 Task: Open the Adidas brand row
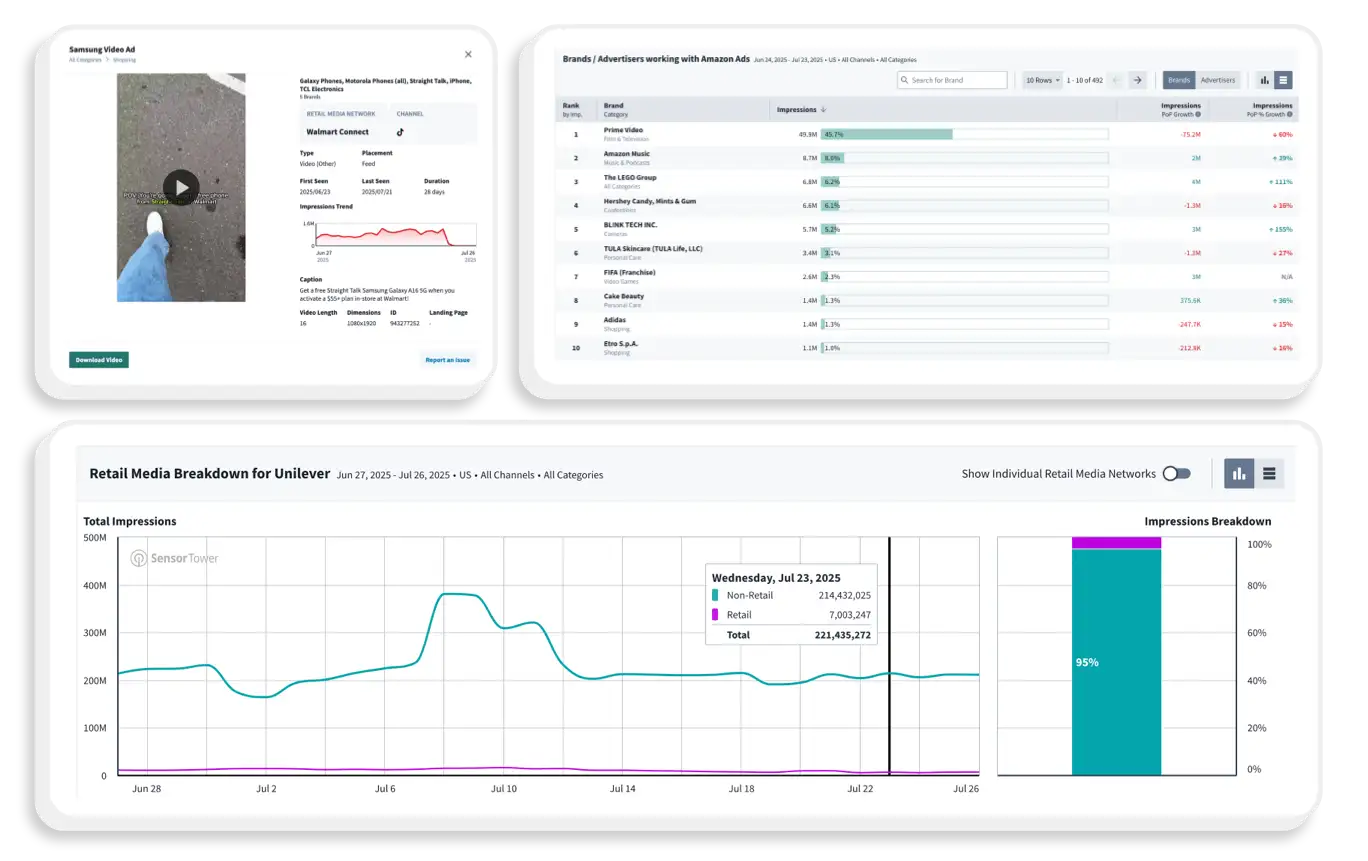926,324
